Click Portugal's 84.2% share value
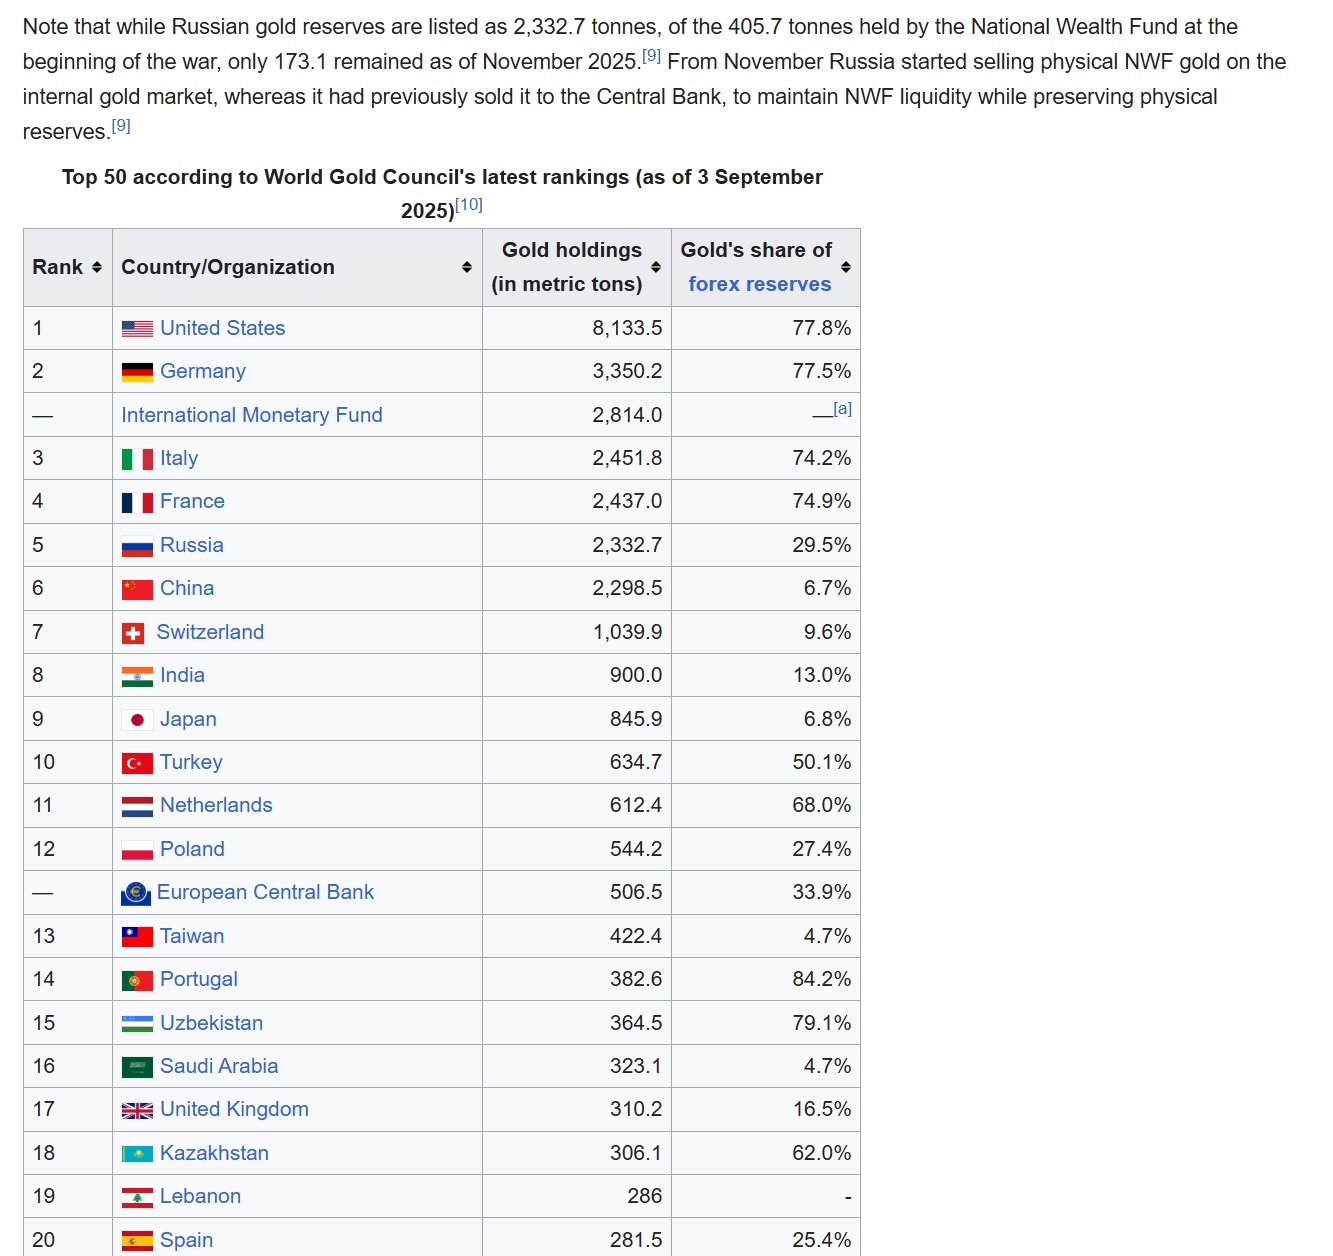Image resolution: width=1333 pixels, height=1256 pixels. click(822, 979)
